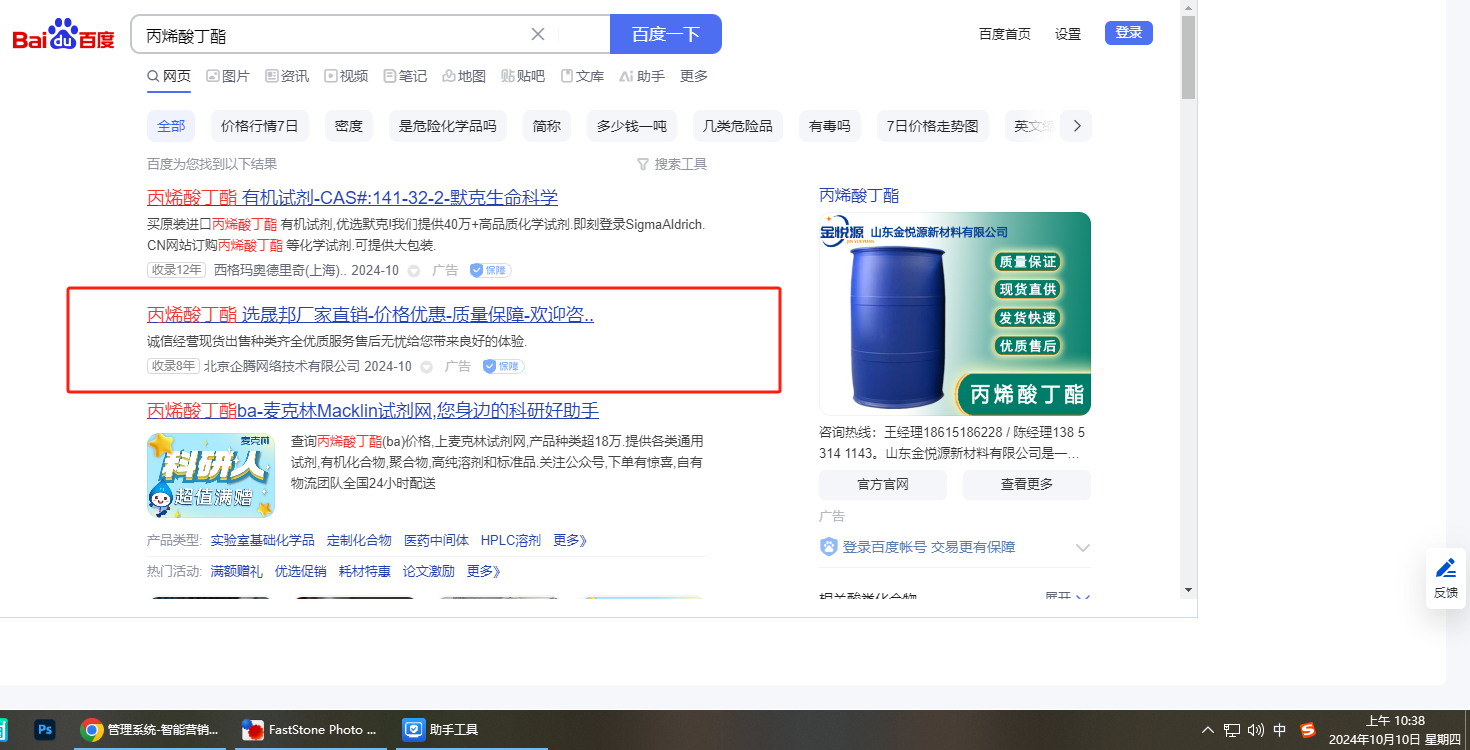Select the 全部 filter chip

pyautogui.click(x=171, y=126)
